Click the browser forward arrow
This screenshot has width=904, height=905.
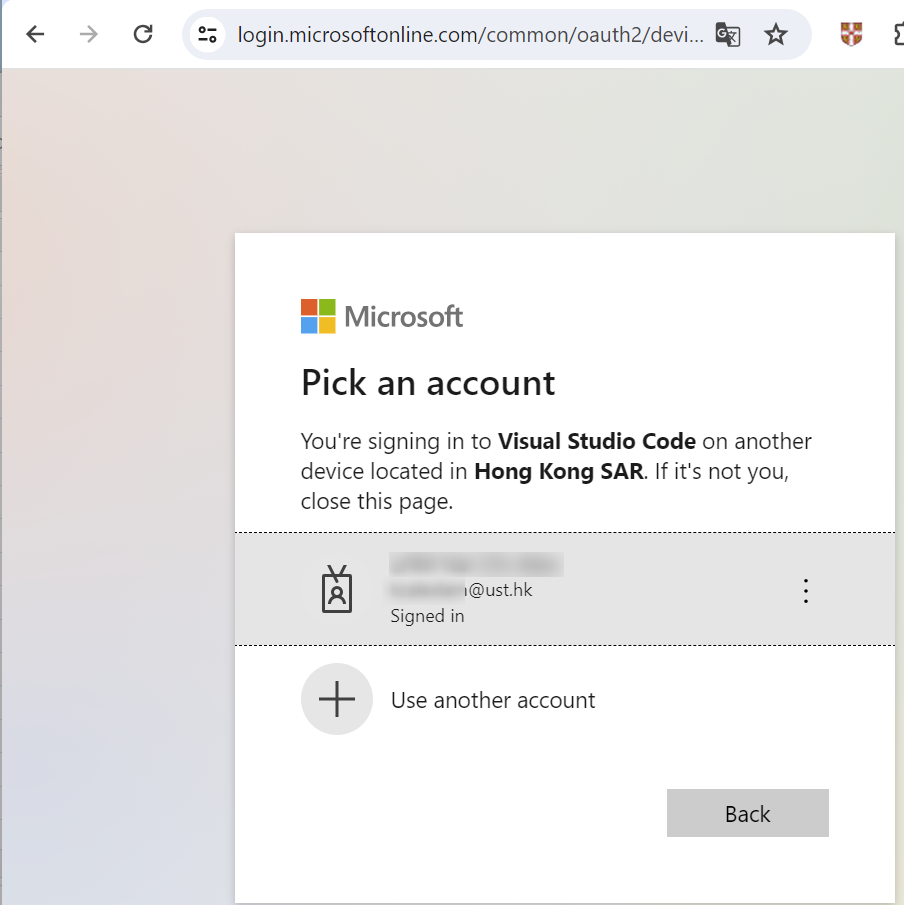[x=89, y=35]
